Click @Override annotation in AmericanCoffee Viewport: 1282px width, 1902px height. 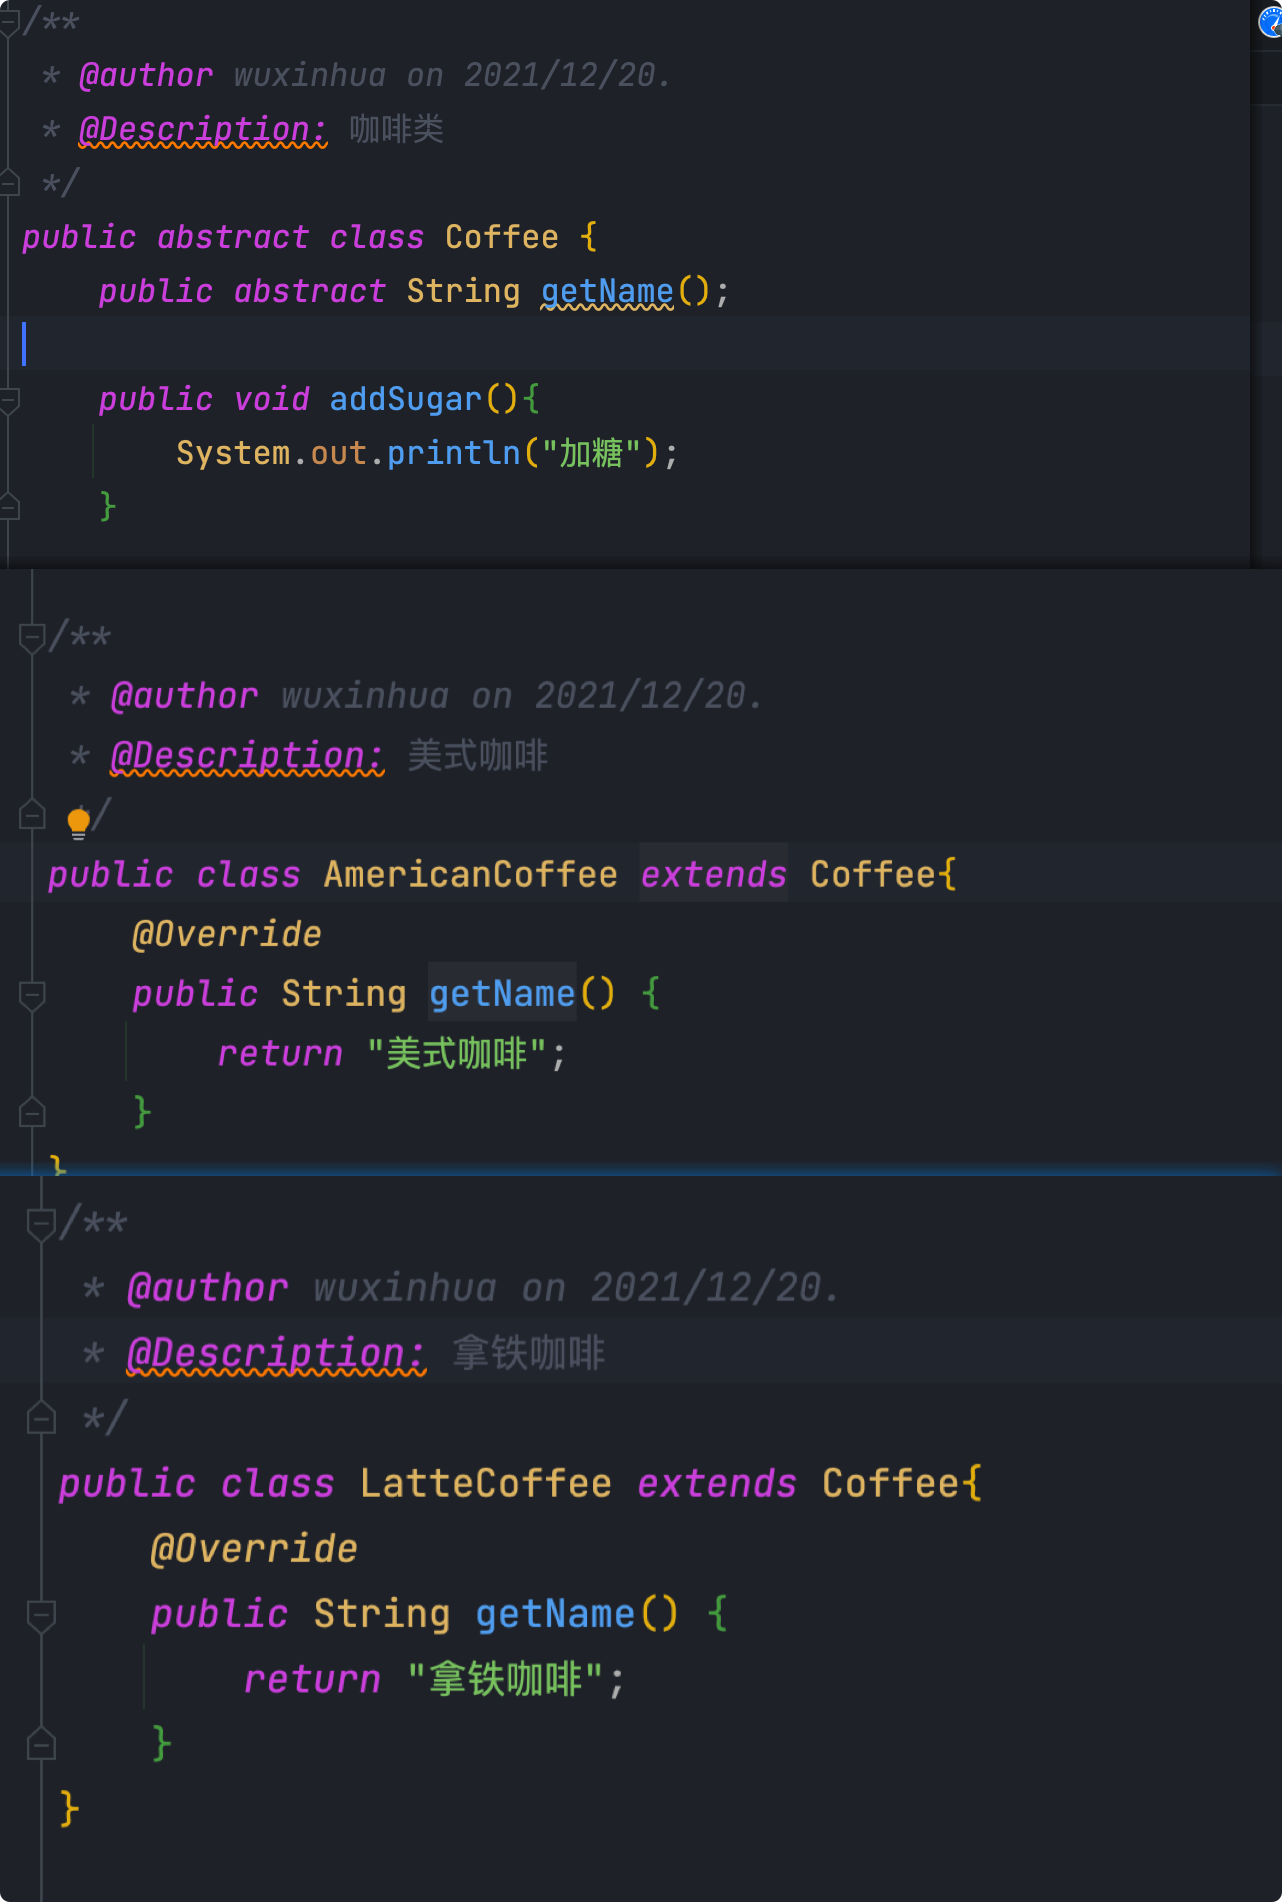(227, 934)
